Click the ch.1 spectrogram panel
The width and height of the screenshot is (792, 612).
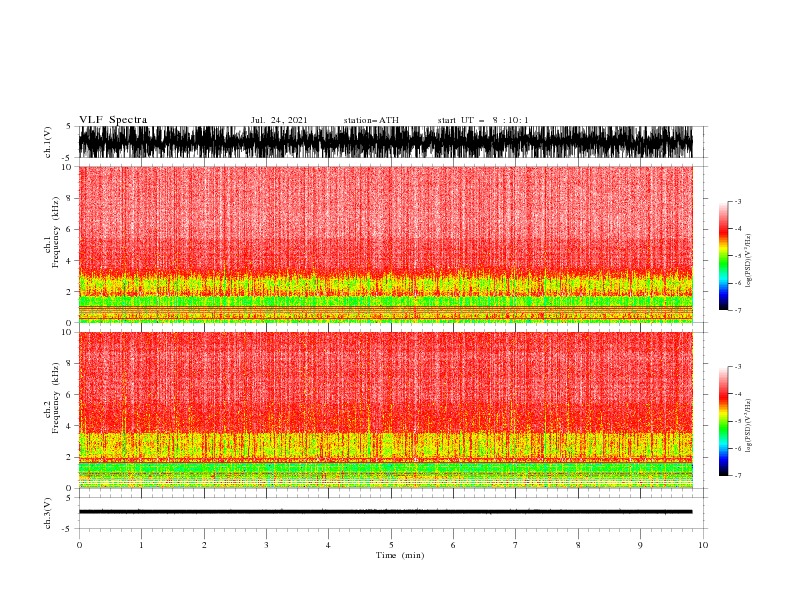pos(386,244)
